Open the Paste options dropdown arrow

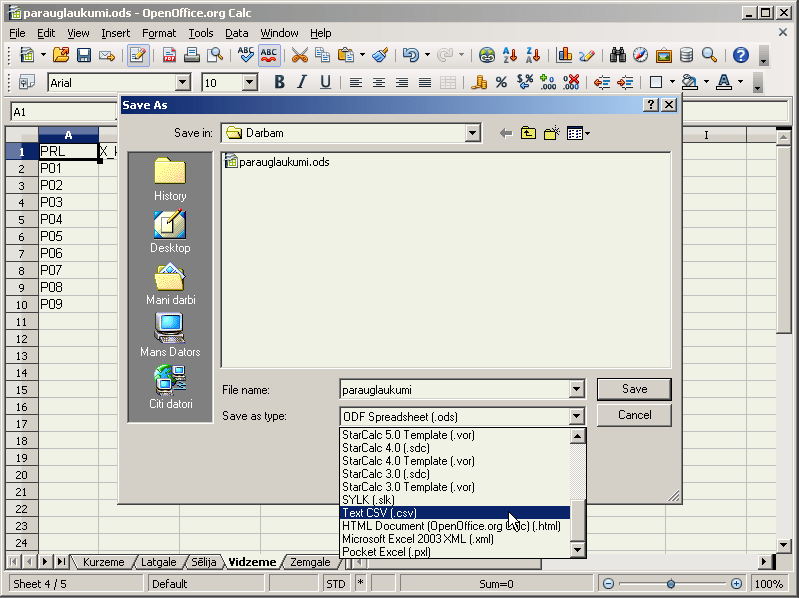click(362, 55)
